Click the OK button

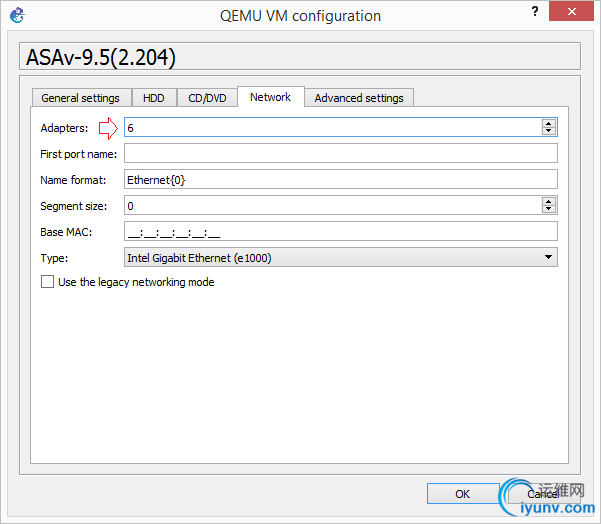tap(463, 494)
